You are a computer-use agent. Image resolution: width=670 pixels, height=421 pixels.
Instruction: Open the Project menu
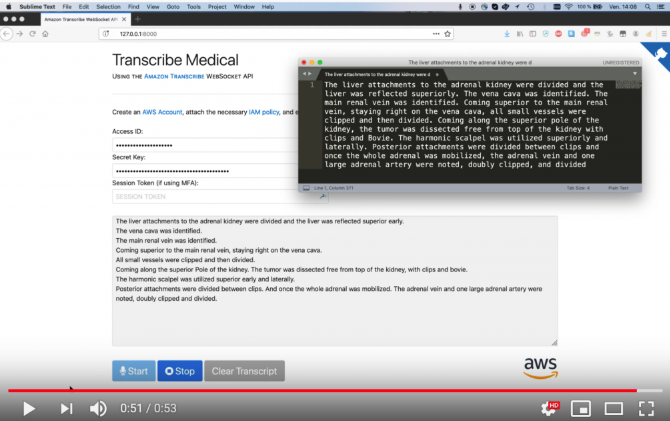point(217,7)
